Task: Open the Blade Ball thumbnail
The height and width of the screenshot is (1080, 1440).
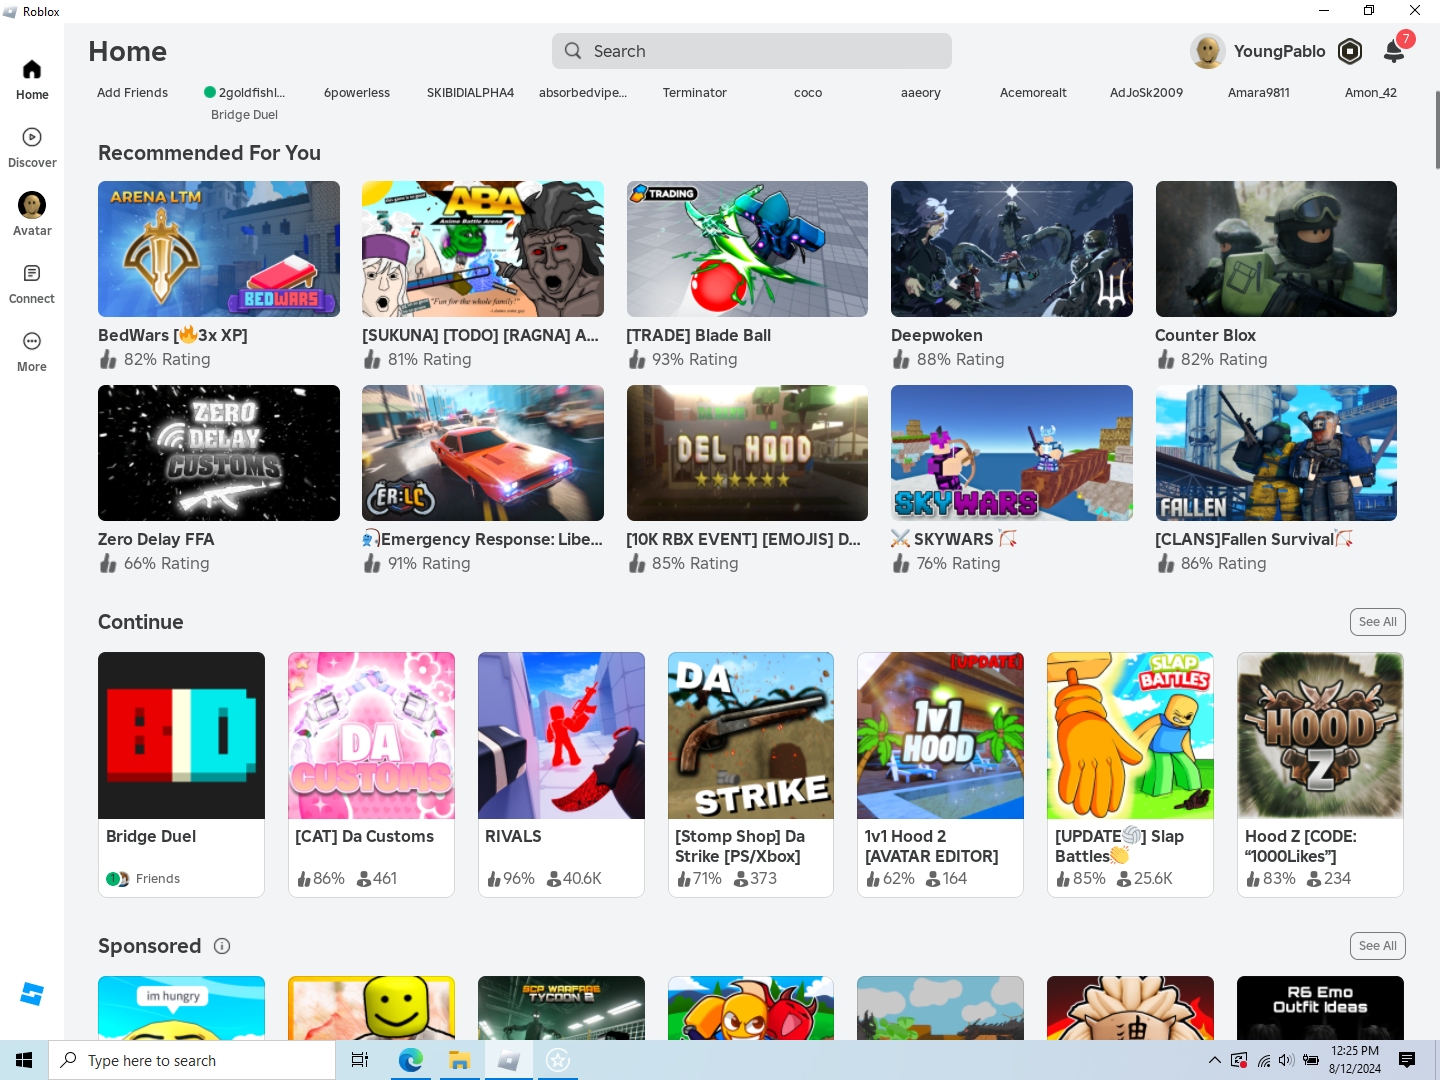Action: 747,249
